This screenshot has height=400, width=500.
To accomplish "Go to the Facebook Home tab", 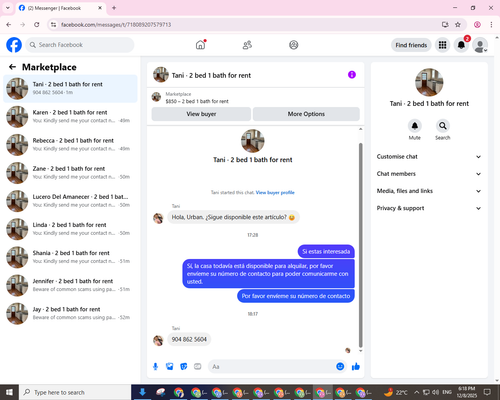I will click(201, 45).
